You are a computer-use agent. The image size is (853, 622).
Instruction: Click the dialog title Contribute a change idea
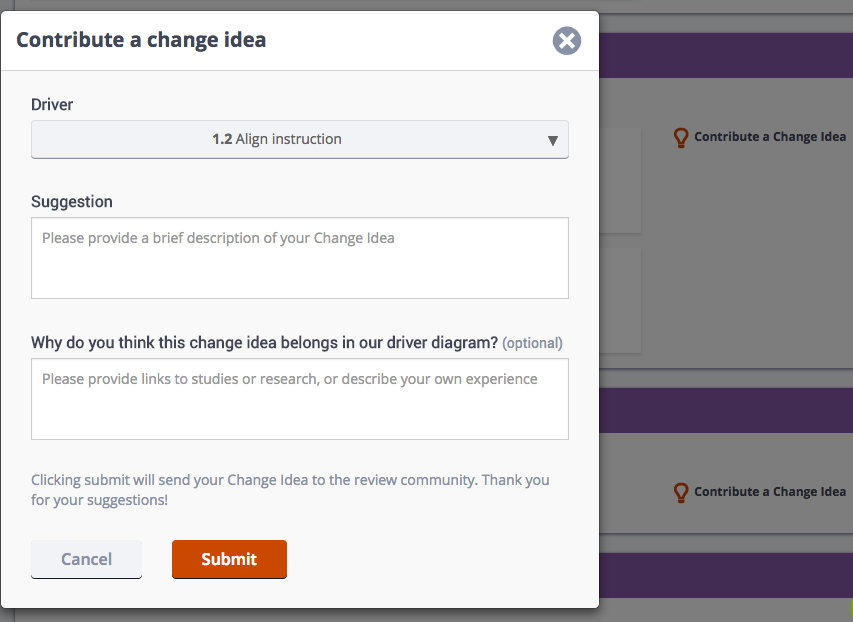[x=141, y=40]
